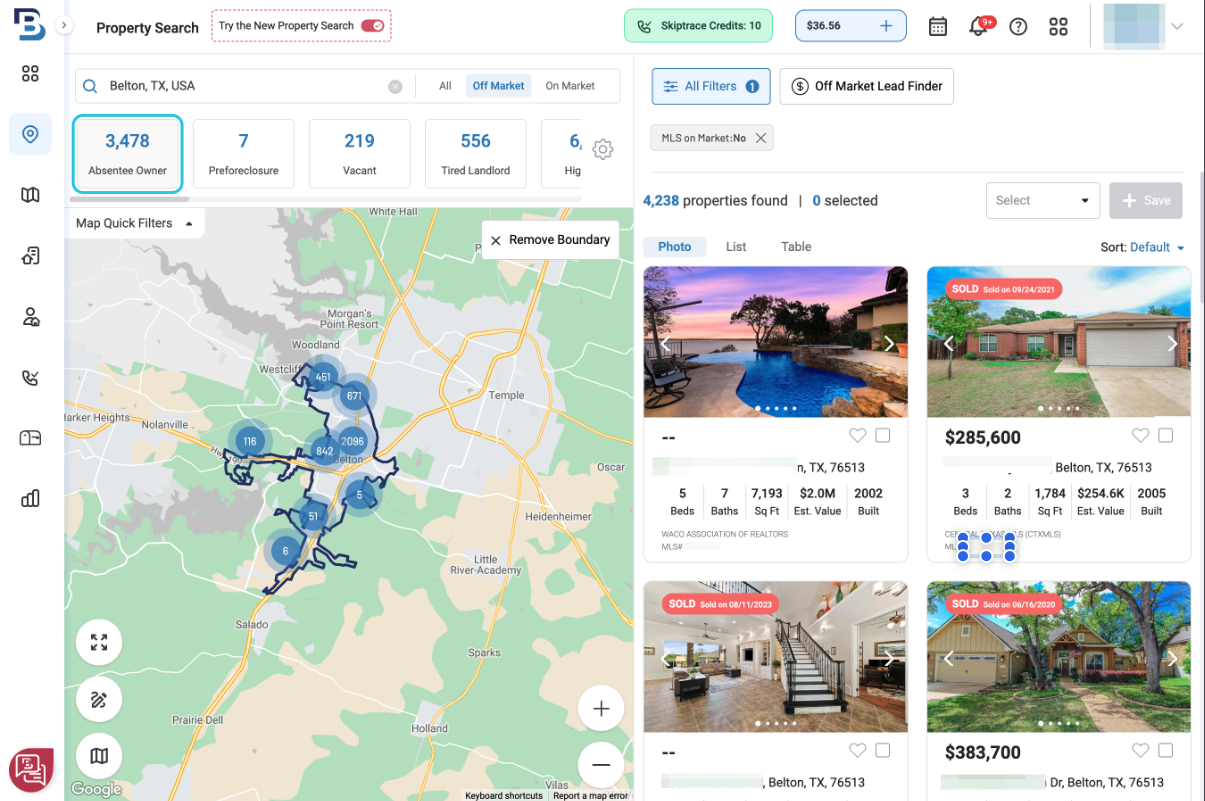Zoom in on the map with plus button
Screen dimensions: 1205x801
(601, 709)
